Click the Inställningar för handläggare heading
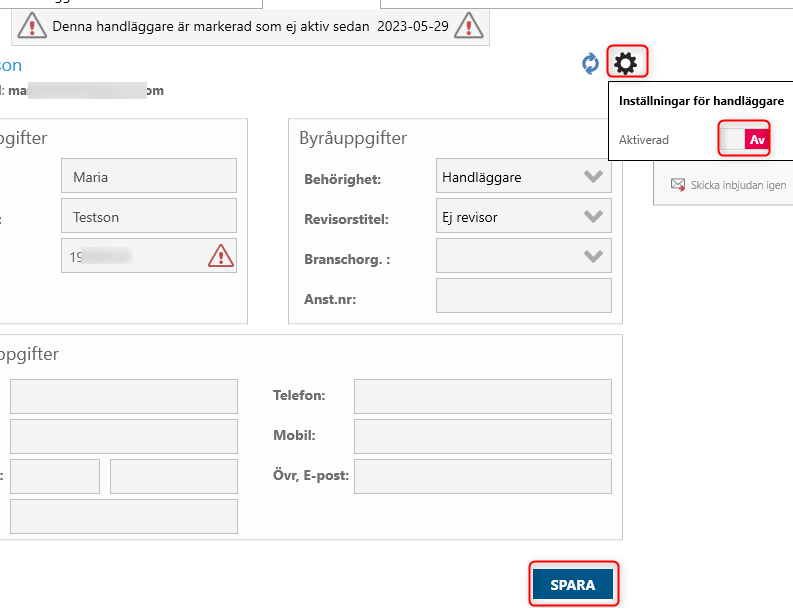 point(701,101)
